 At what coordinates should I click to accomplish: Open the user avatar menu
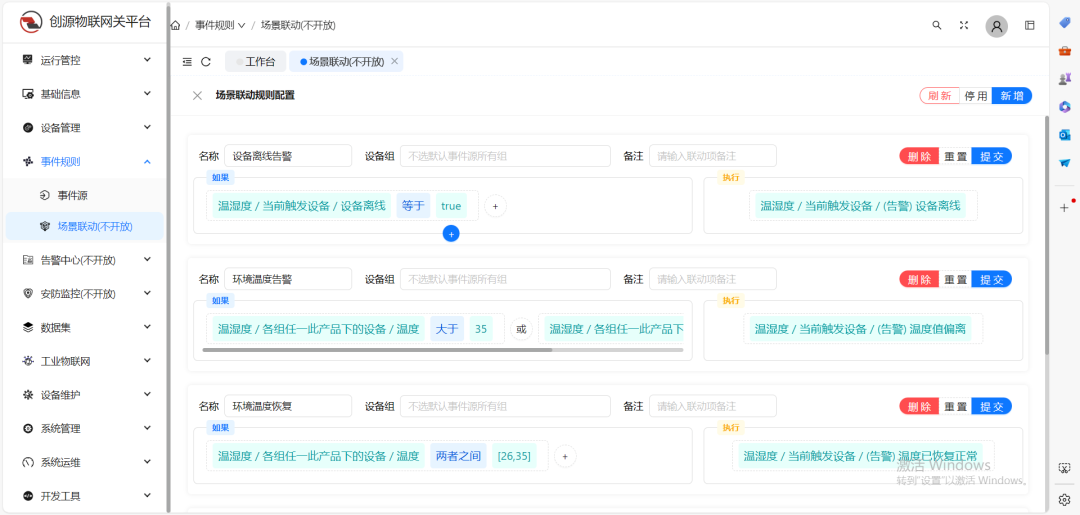(997, 25)
